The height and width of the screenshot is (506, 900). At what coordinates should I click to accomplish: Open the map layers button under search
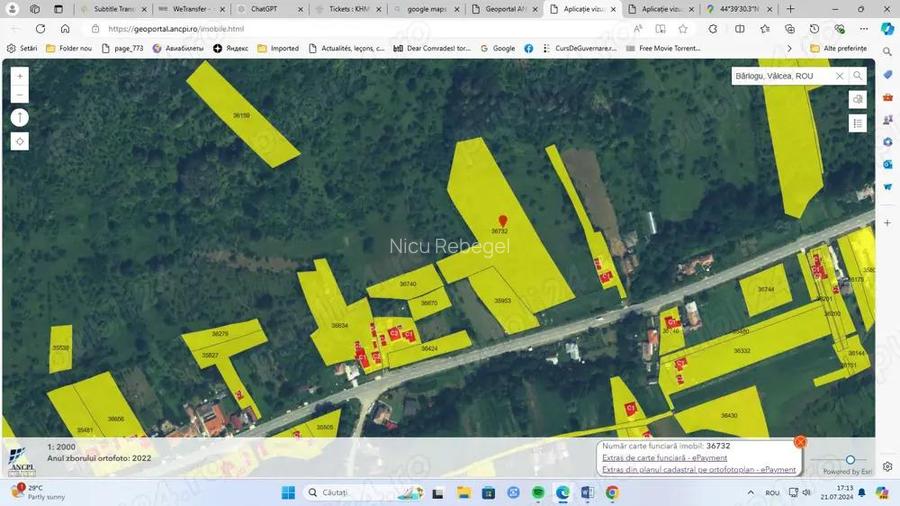pos(857,100)
